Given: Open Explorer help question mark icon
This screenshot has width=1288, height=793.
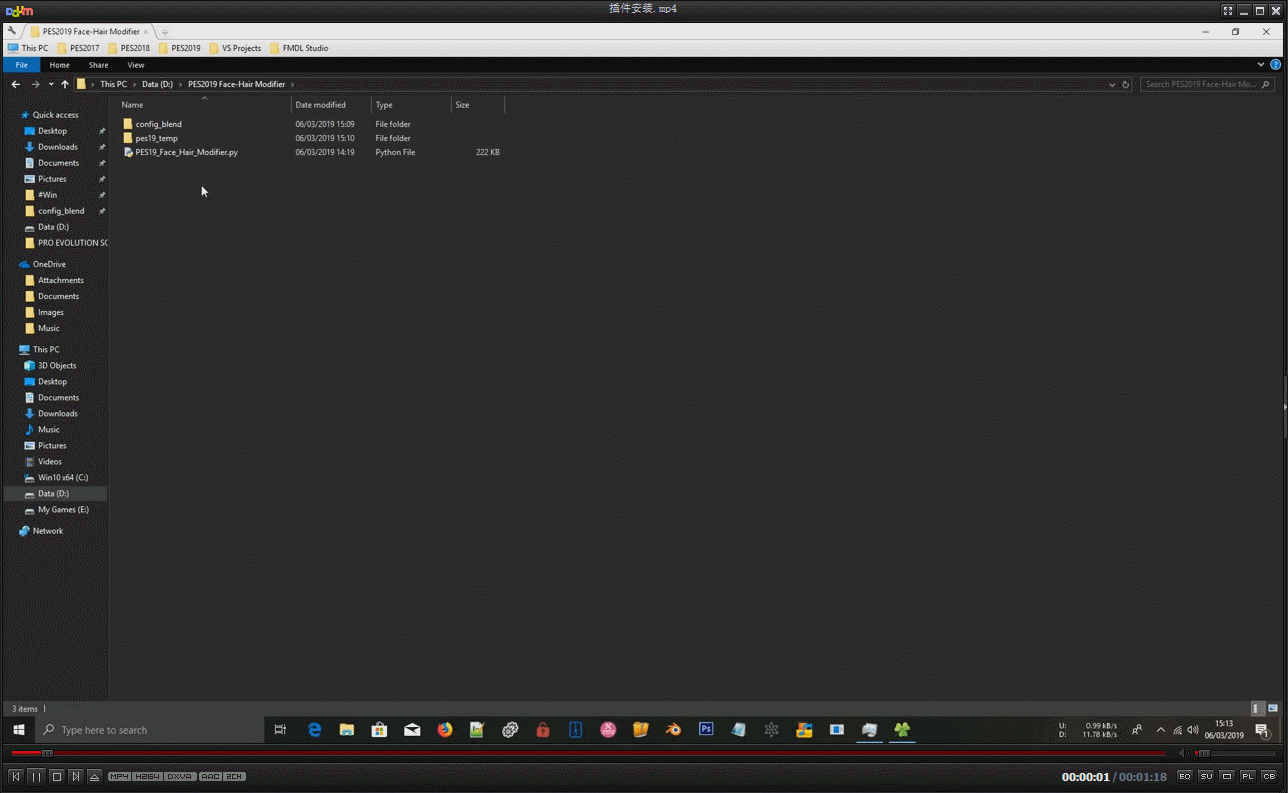Looking at the screenshot, I should 1276,65.
